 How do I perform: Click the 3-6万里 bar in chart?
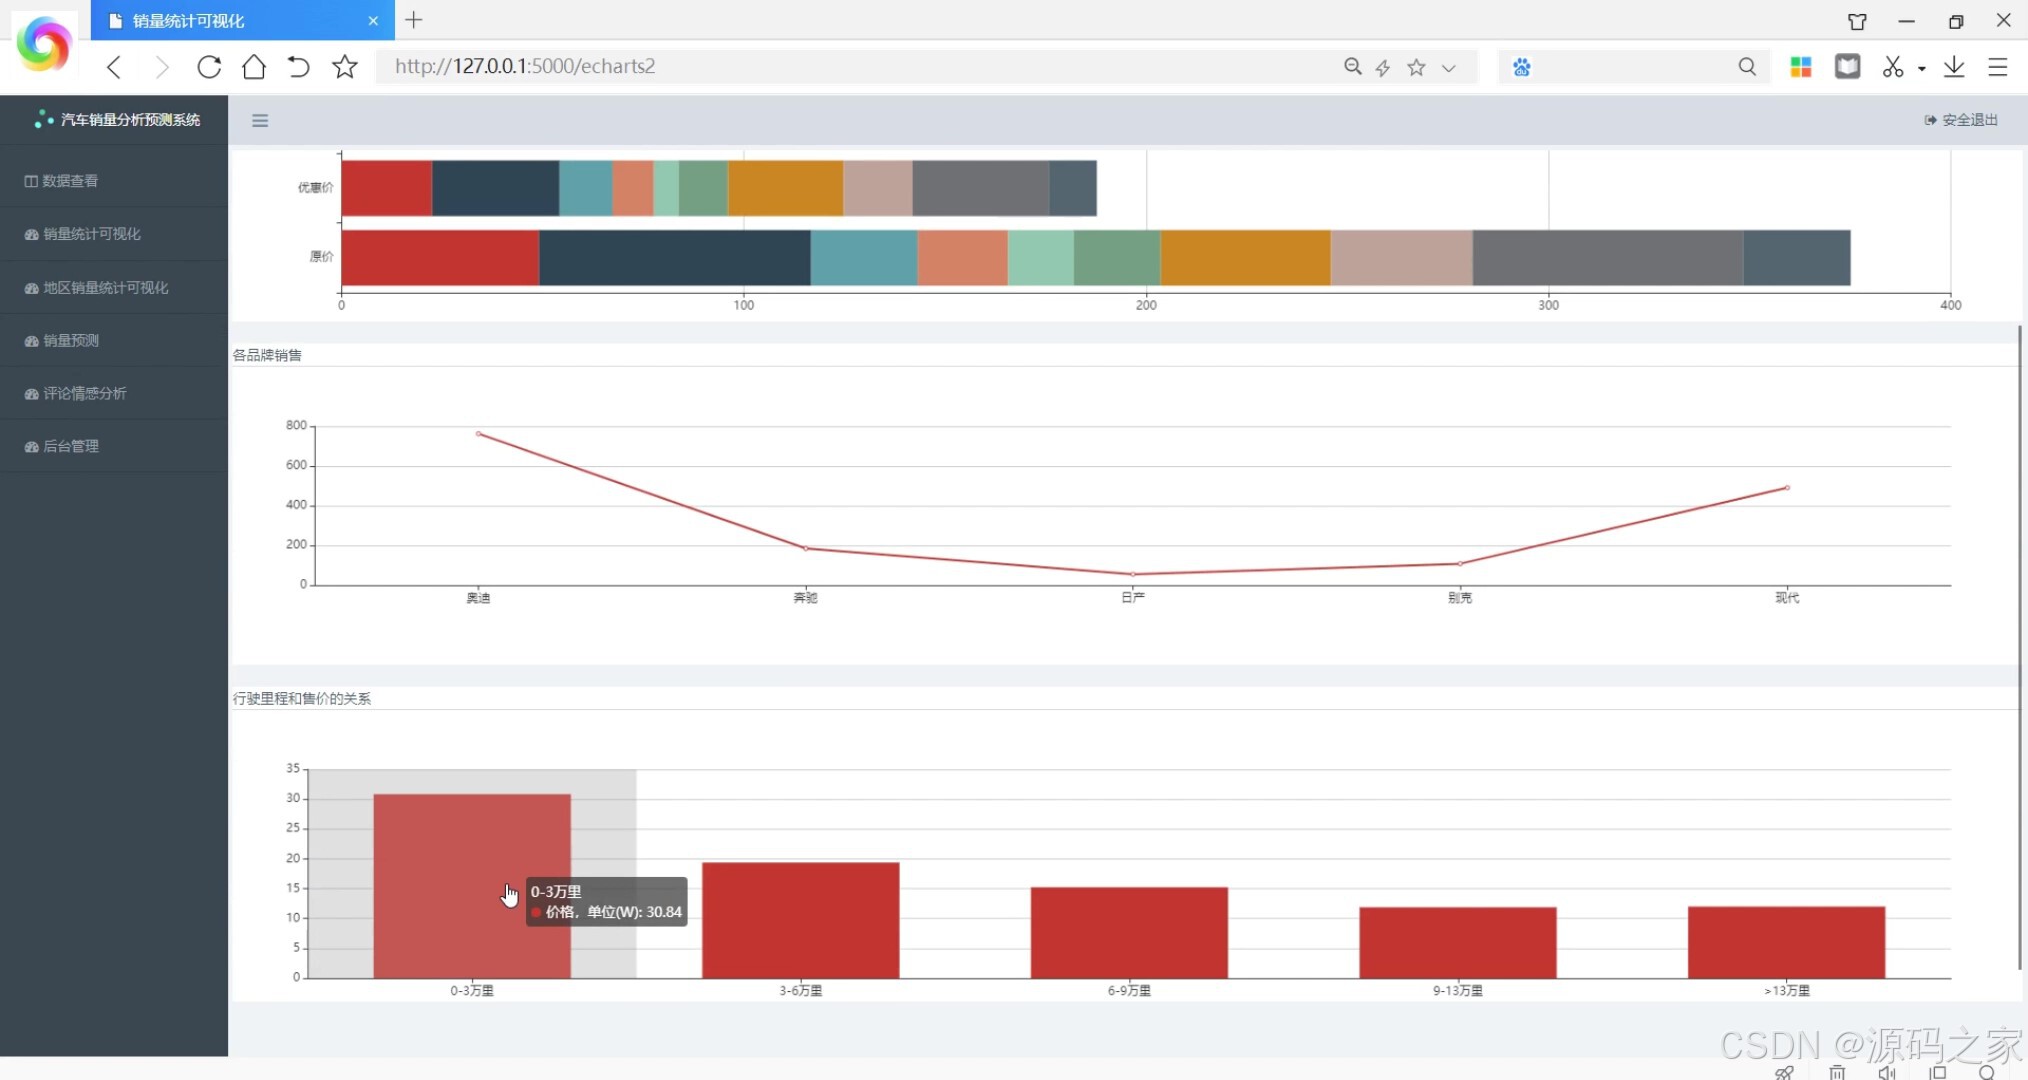click(800, 920)
